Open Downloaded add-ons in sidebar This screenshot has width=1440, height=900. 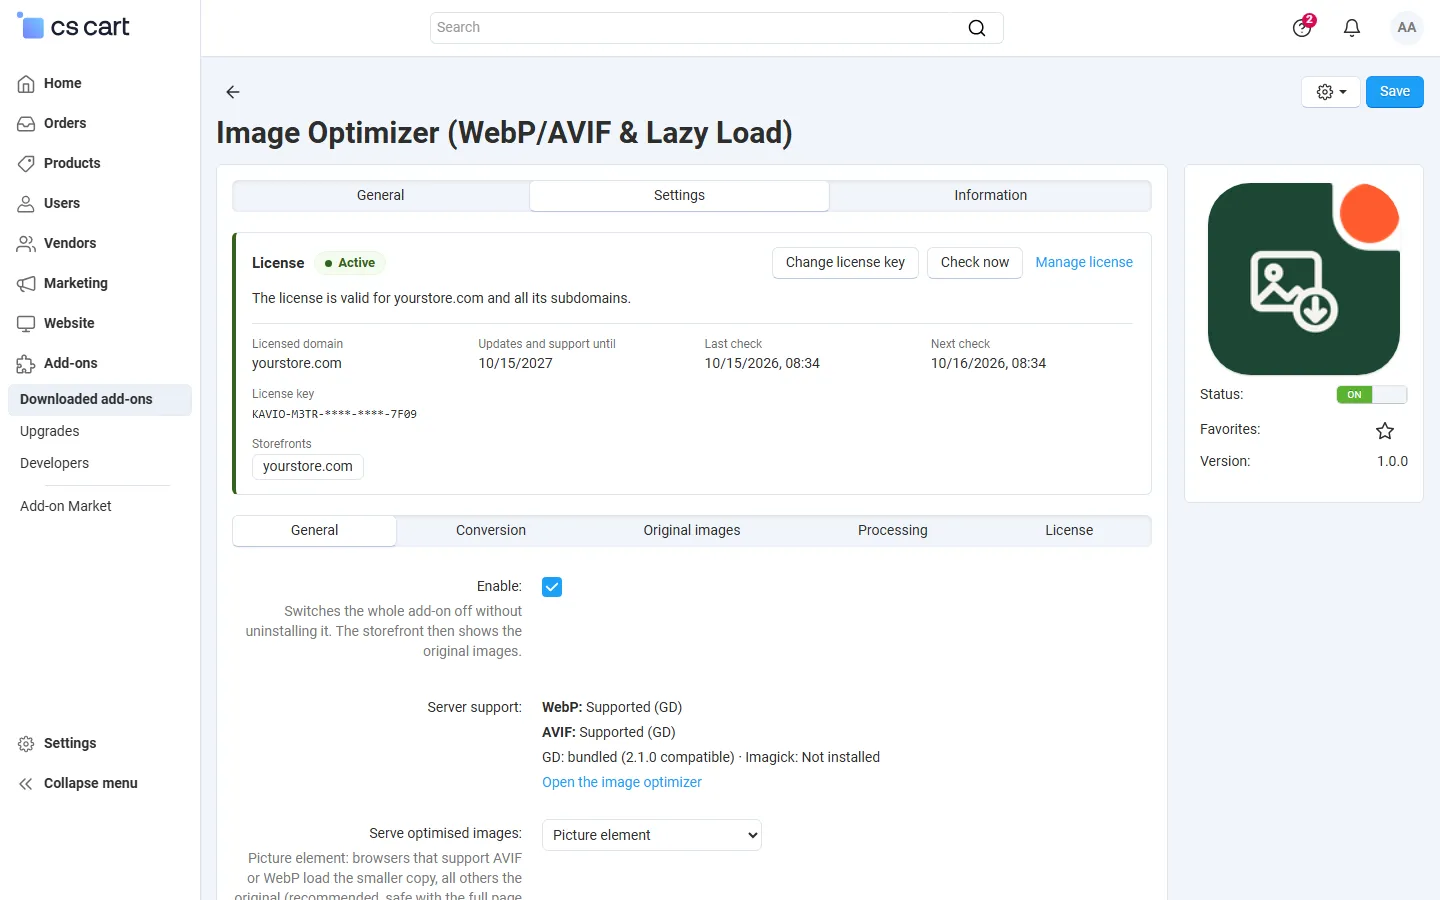click(100, 400)
